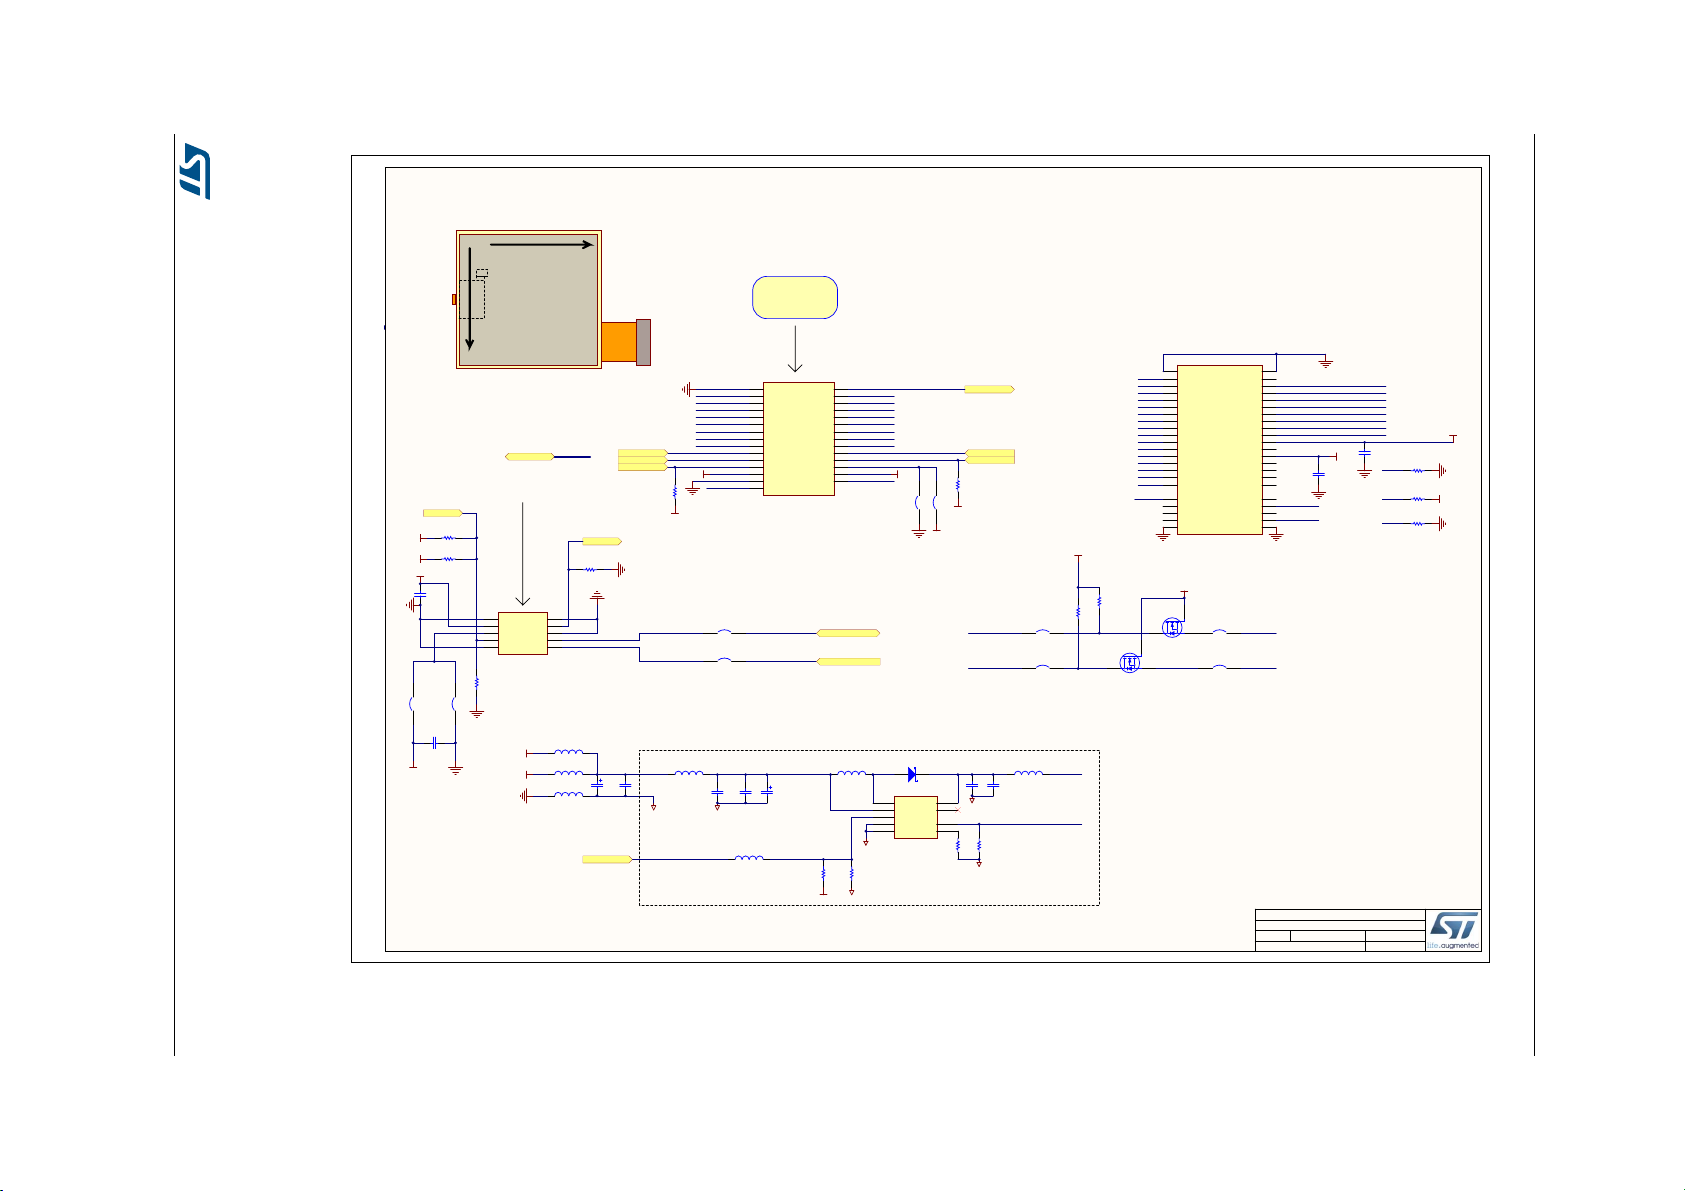Select the middle resistor of three at far right
Viewport: 1685px width, 1191px height.
[1417, 498]
